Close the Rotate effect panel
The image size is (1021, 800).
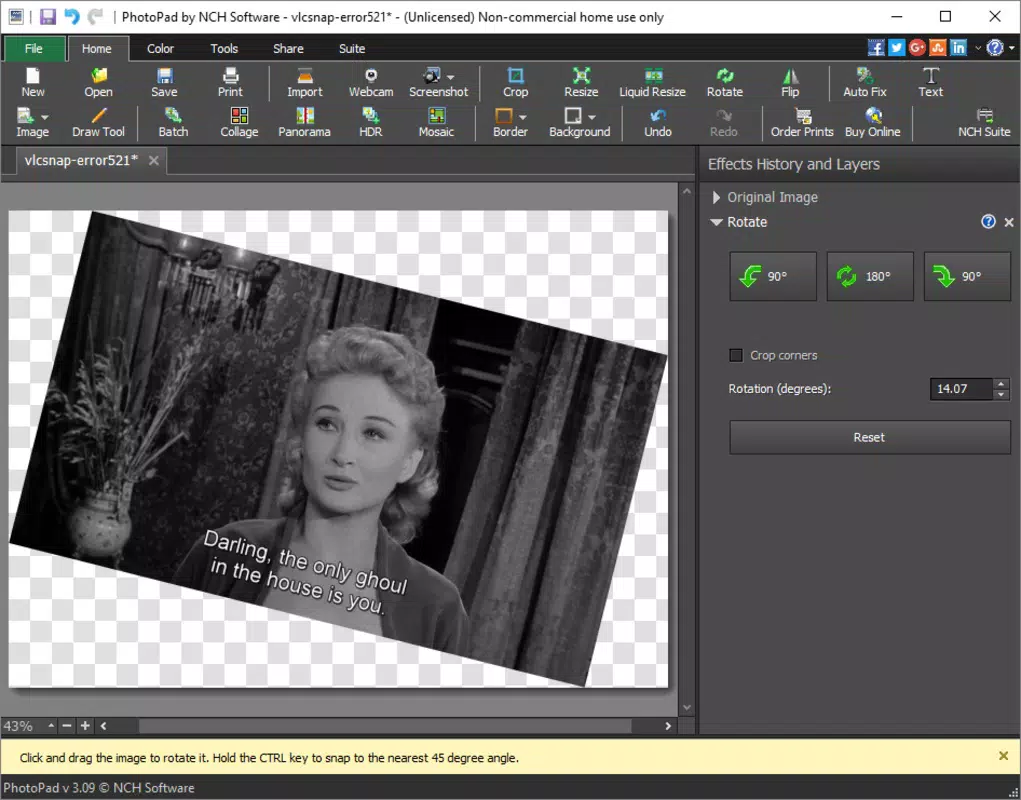pyautogui.click(x=1009, y=223)
